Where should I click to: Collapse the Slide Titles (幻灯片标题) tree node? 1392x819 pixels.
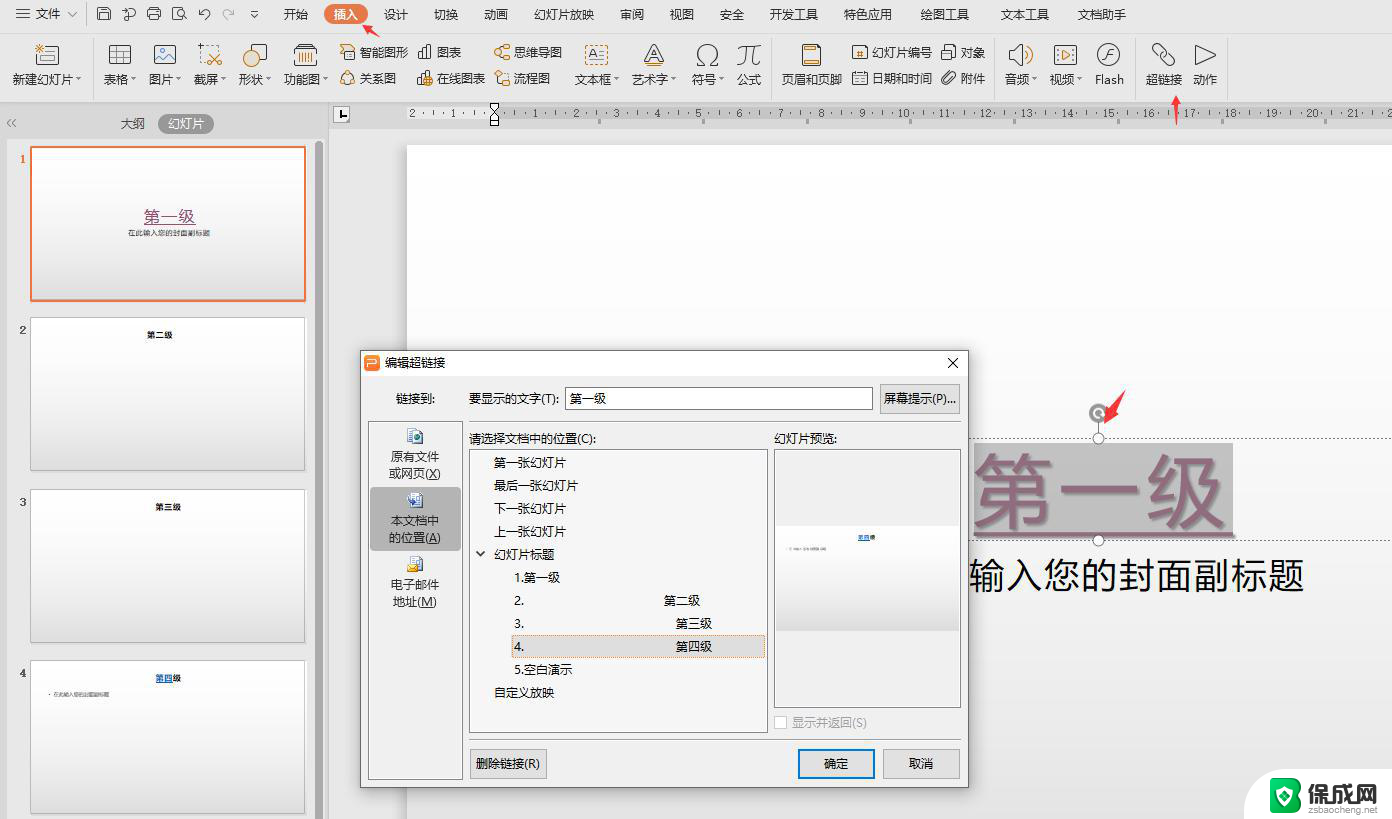[481, 554]
